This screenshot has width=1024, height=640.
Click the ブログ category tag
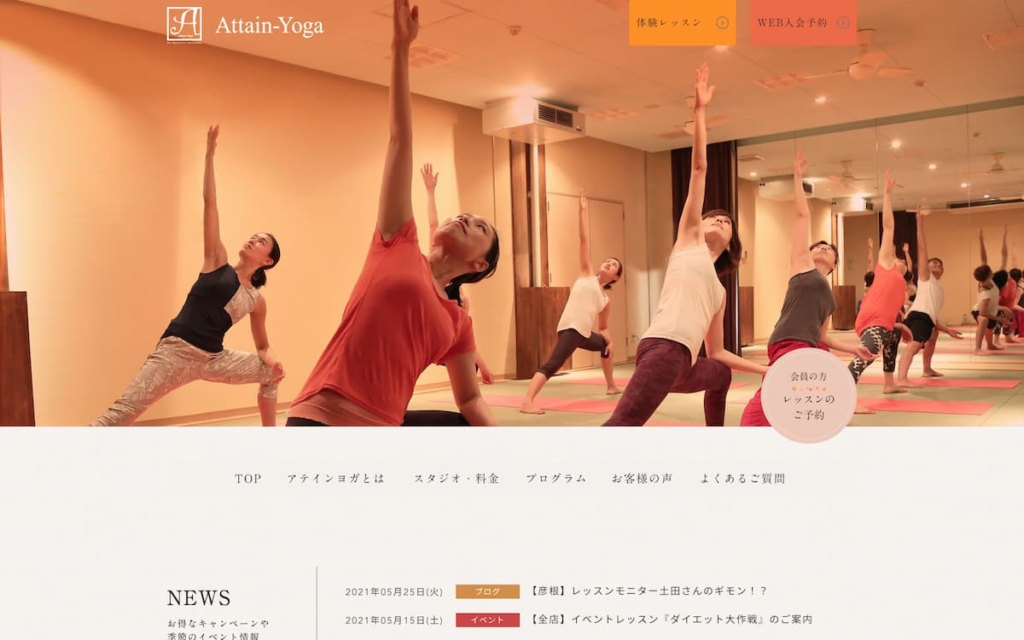click(488, 592)
